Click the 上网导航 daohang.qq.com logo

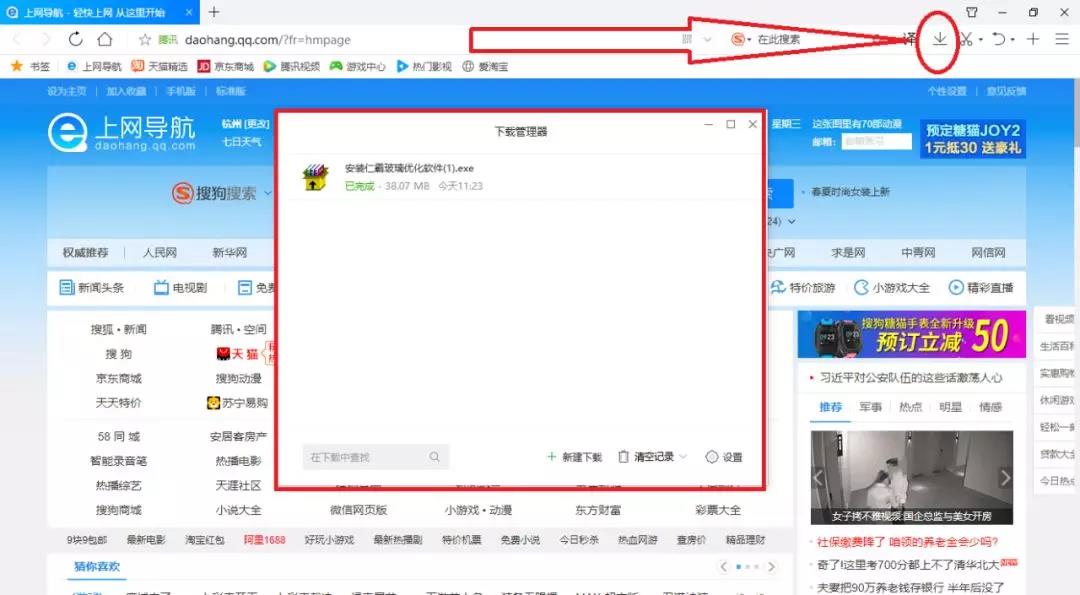(122, 132)
